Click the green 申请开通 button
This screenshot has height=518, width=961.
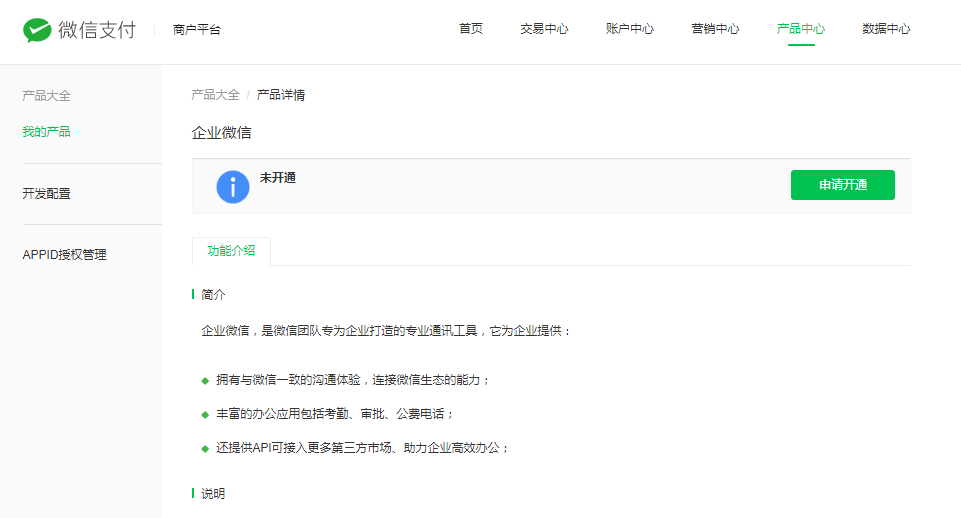(843, 185)
